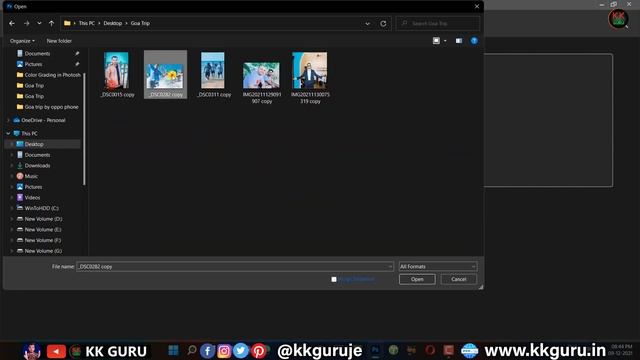
Task: Open New Volume (E:) drive
Action: [43, 229]
